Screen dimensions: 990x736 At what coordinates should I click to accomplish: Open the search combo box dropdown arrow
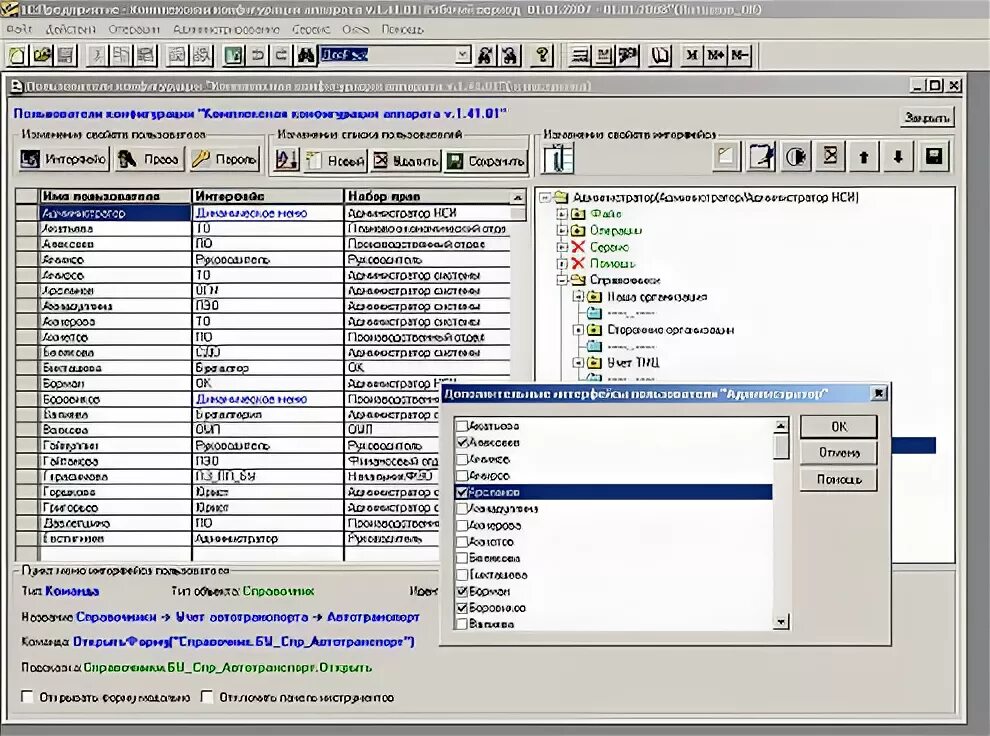pos(463,55)
